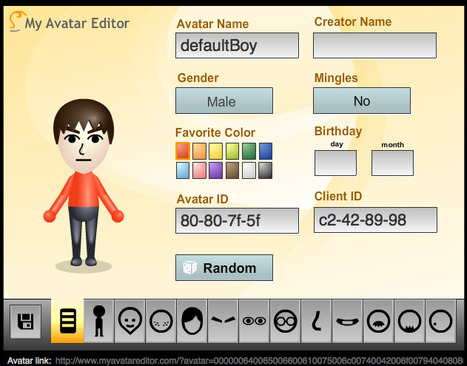
Task: Select purple favorite color swatch
Action: click(216, 170)
